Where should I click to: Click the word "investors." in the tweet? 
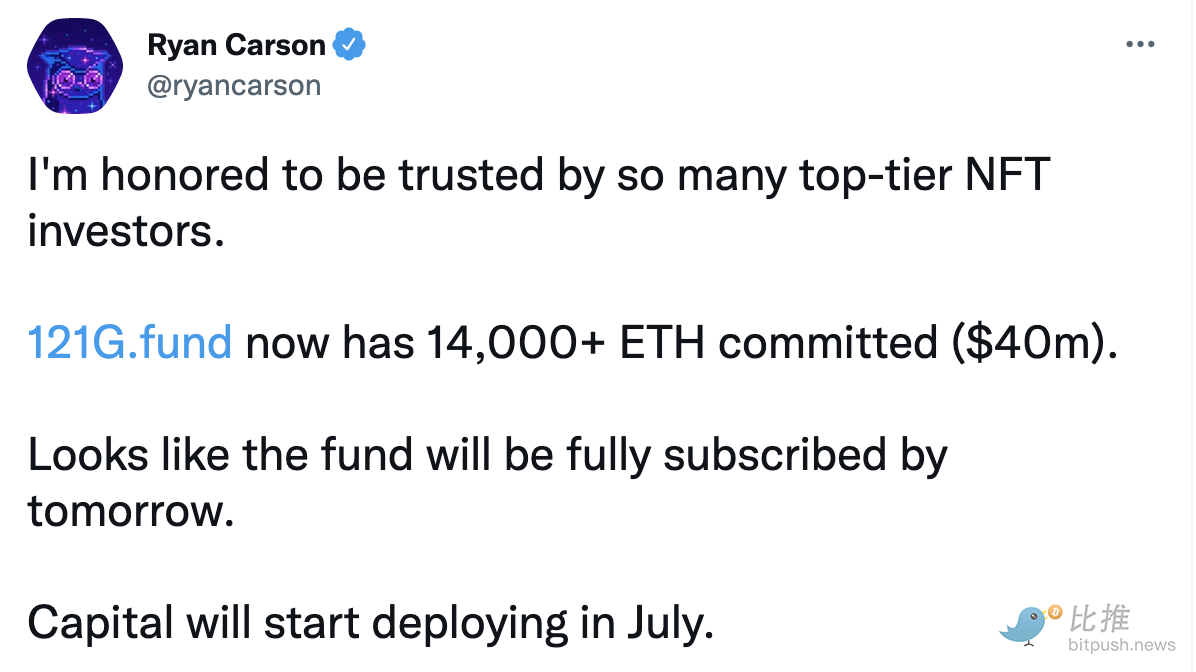126,231
